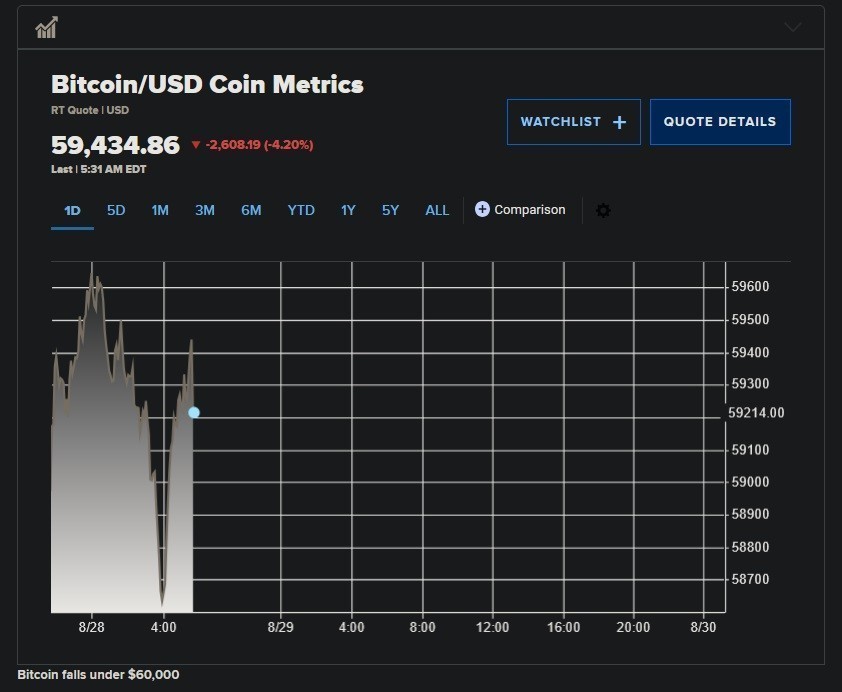Open Quote Details

(720, 122)
